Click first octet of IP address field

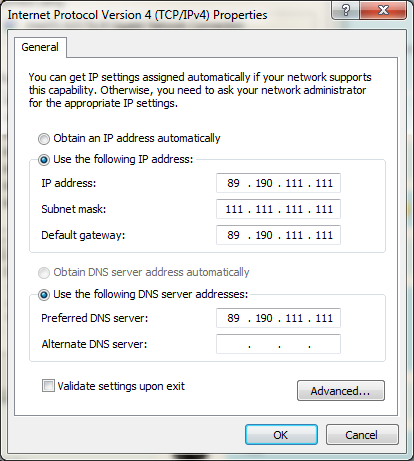pyautogui.click(x=233, y=183)
